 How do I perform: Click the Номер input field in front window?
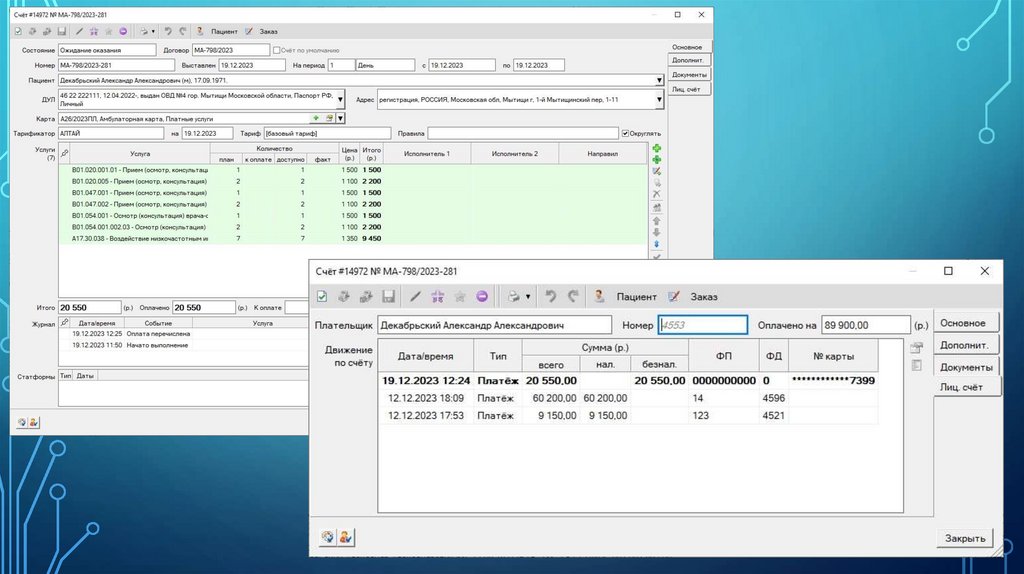pos(702,325)
